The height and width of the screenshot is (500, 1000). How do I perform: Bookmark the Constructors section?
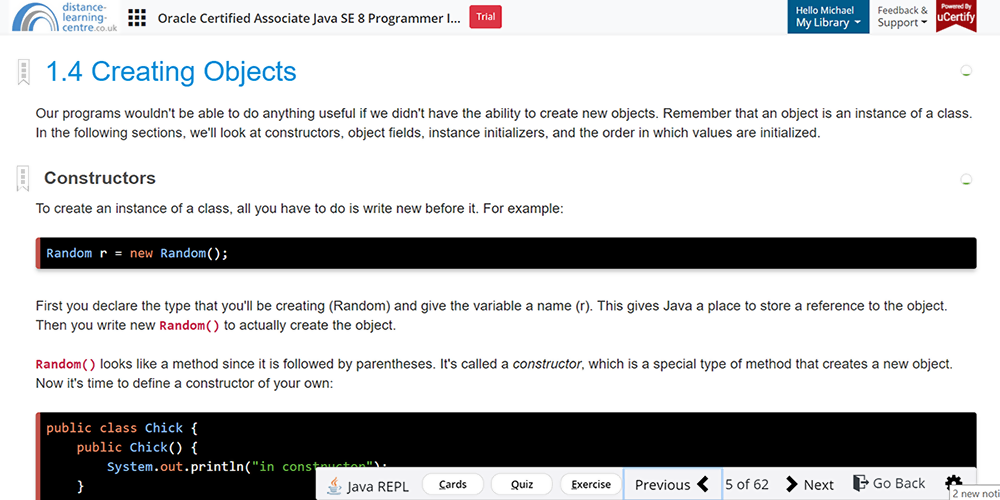tap(22, 179)
